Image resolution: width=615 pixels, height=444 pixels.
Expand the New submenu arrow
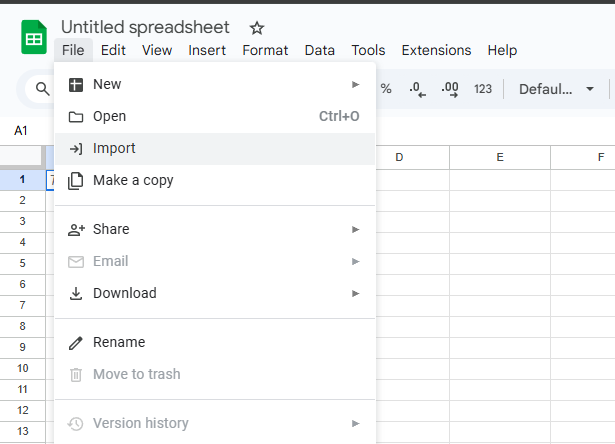coord(355,84)
